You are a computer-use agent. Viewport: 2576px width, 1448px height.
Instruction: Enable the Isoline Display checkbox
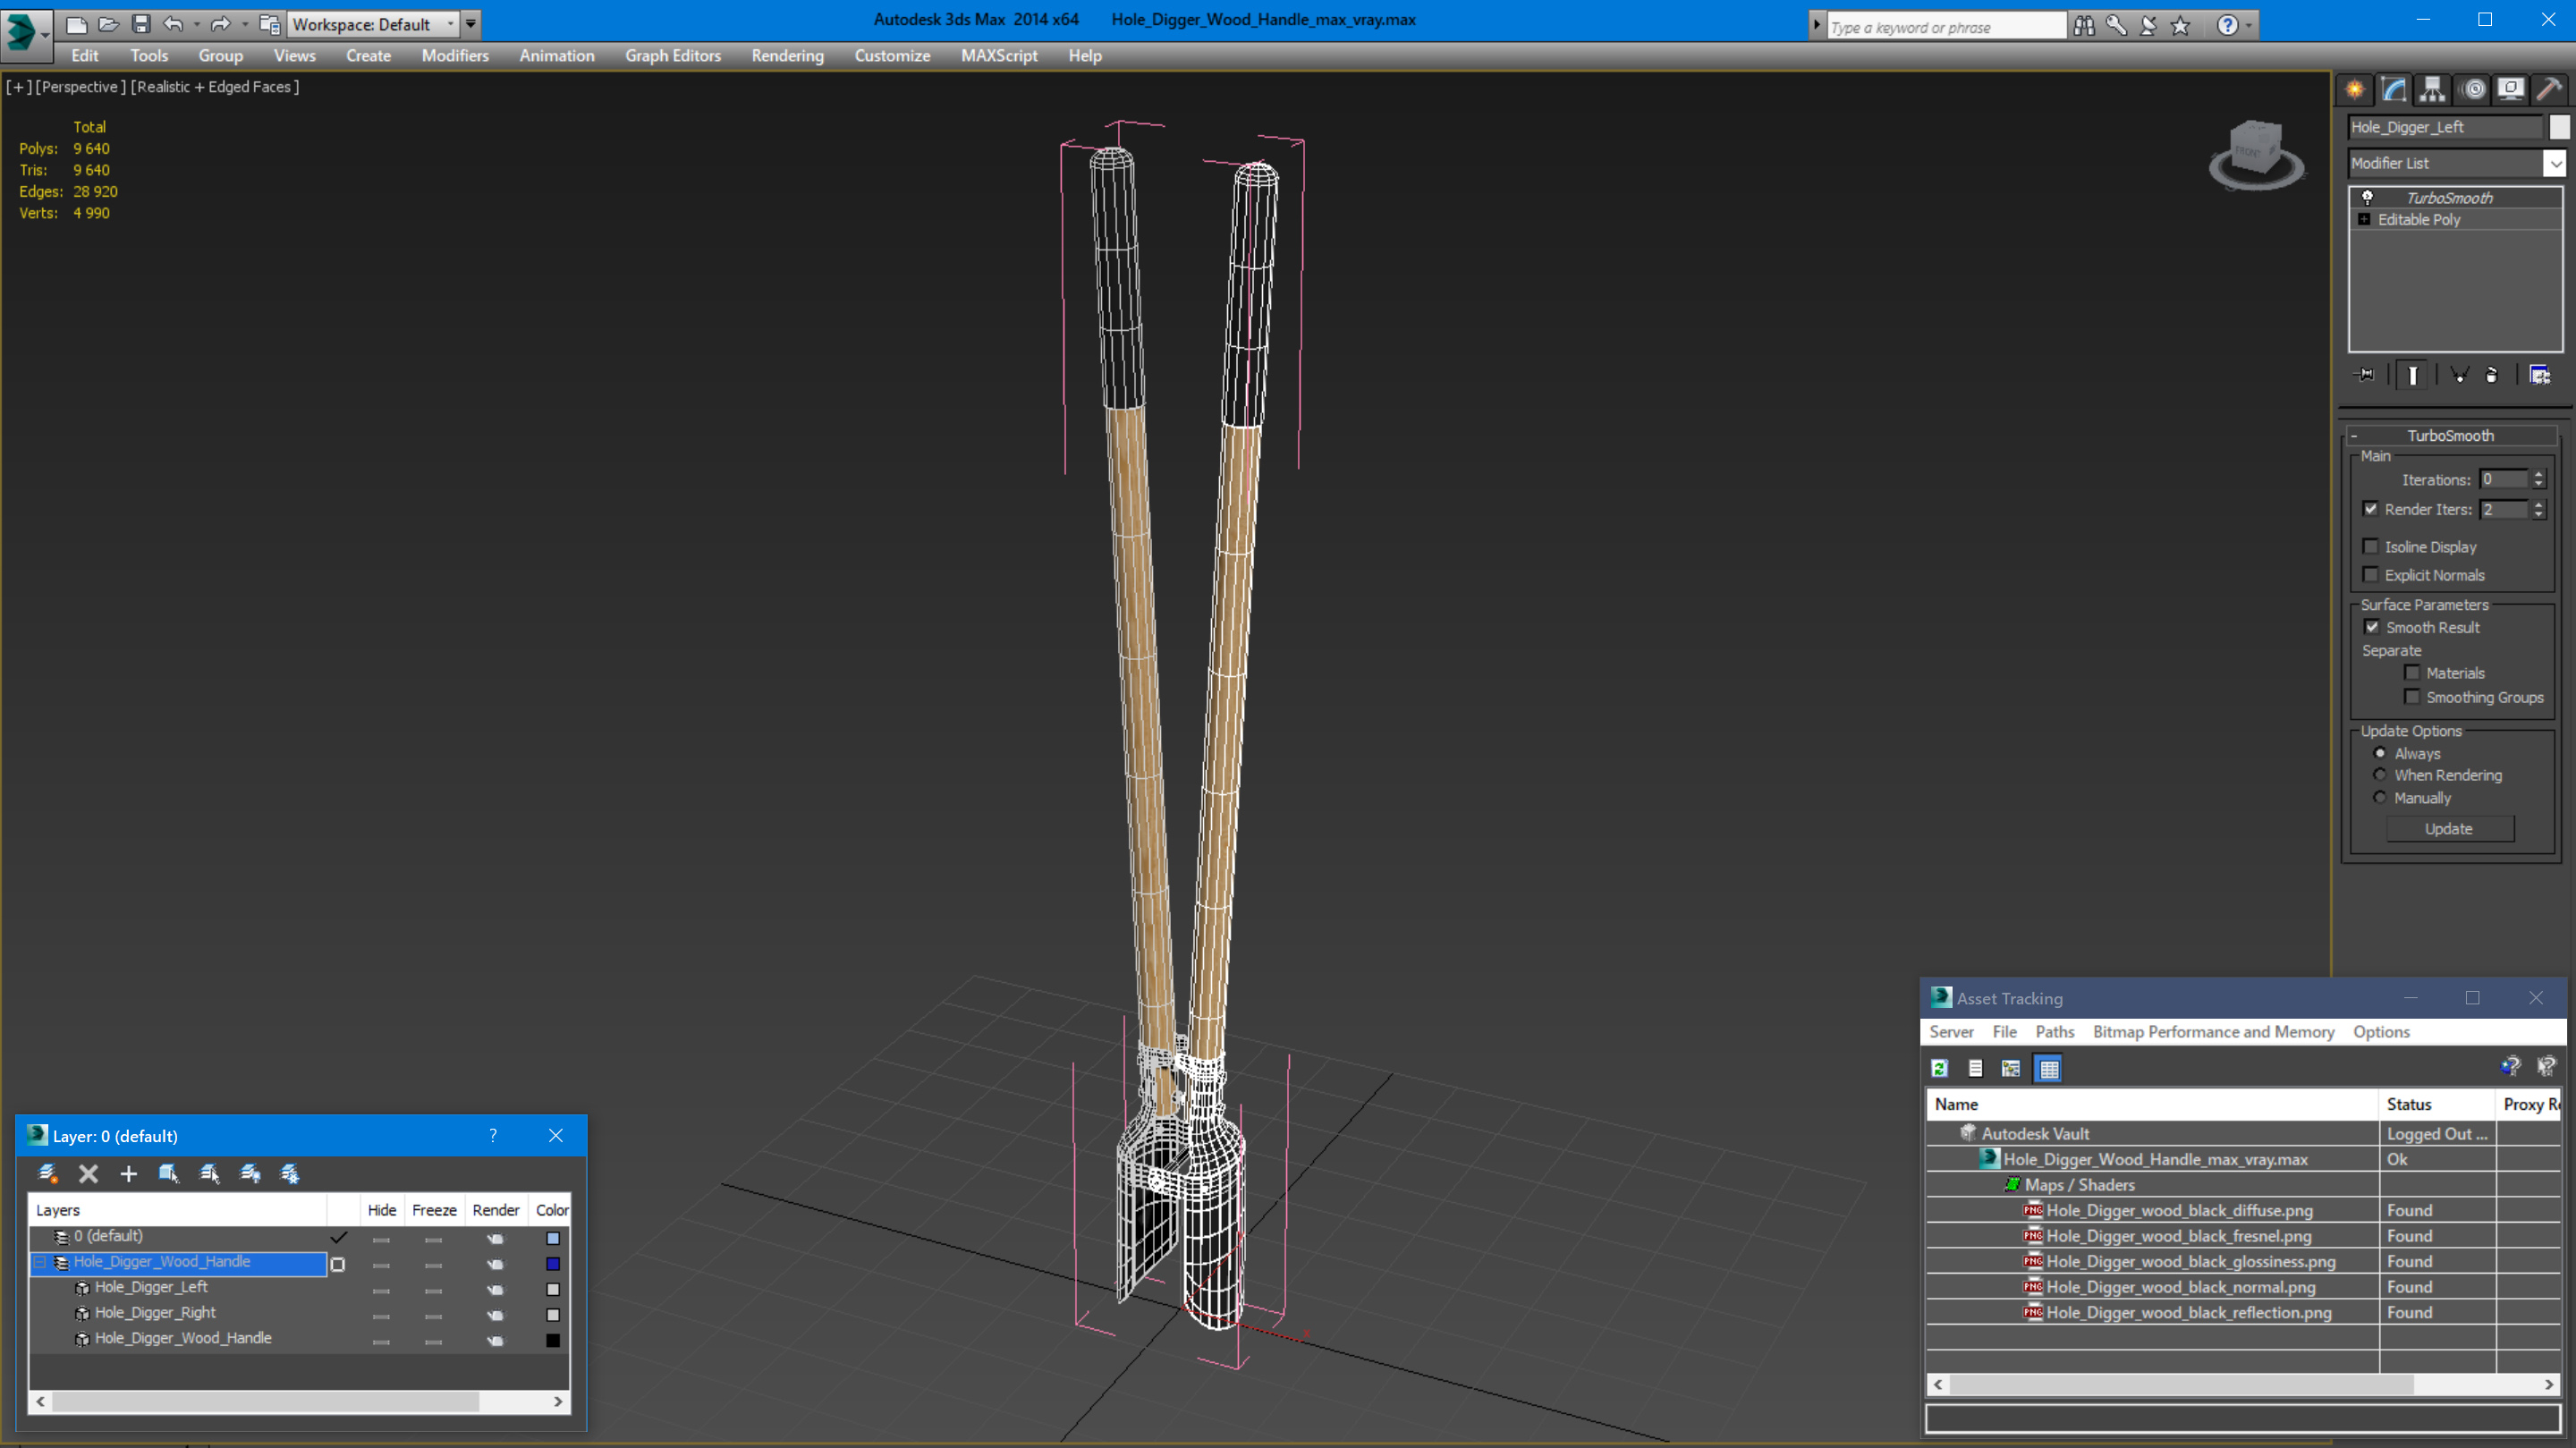(2370, 546)
